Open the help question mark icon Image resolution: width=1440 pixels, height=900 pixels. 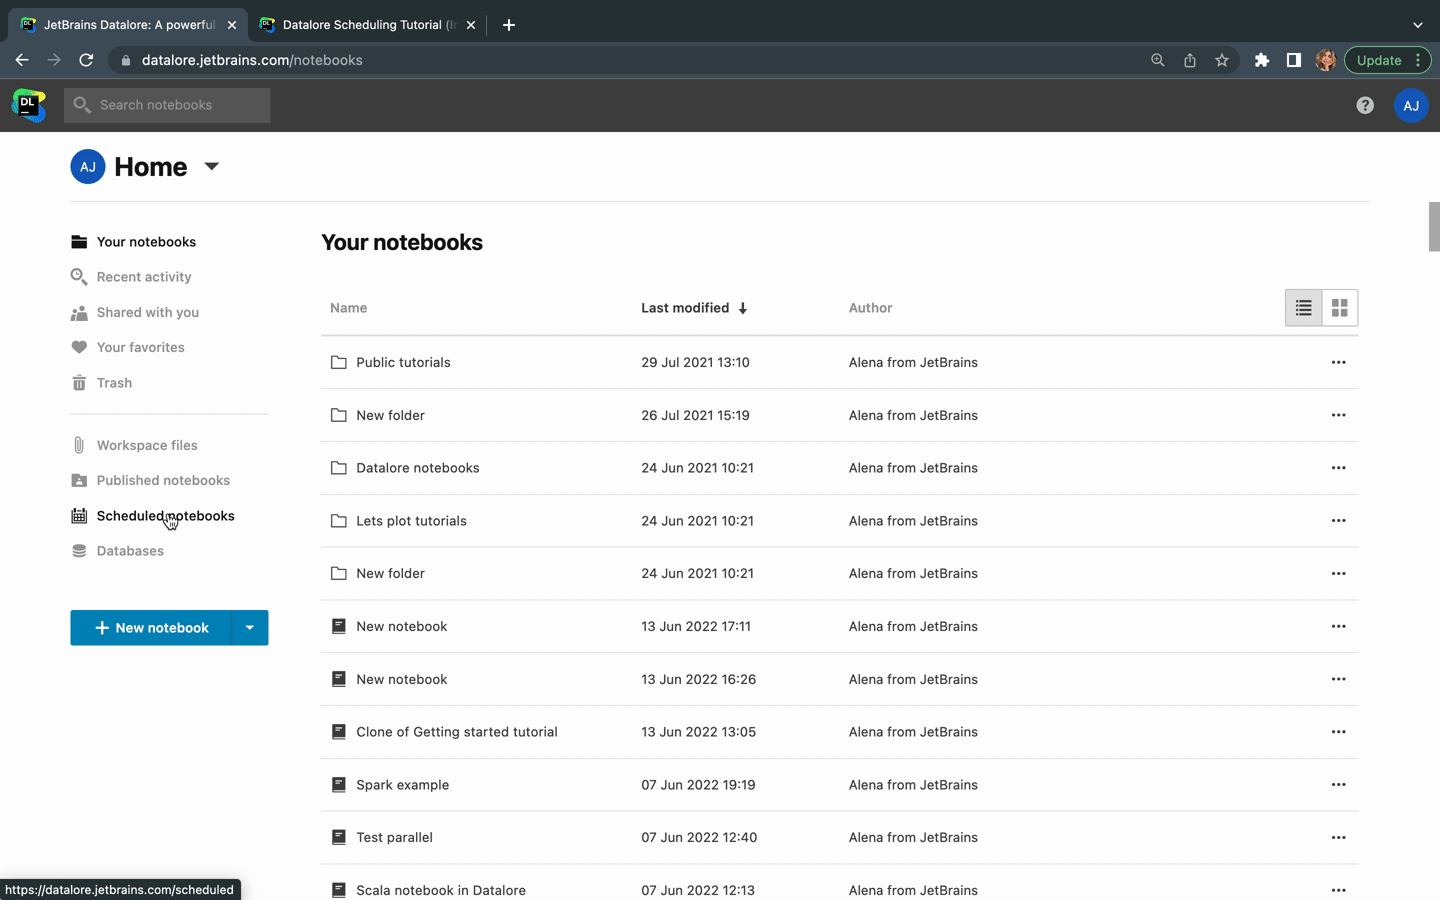1365,105
